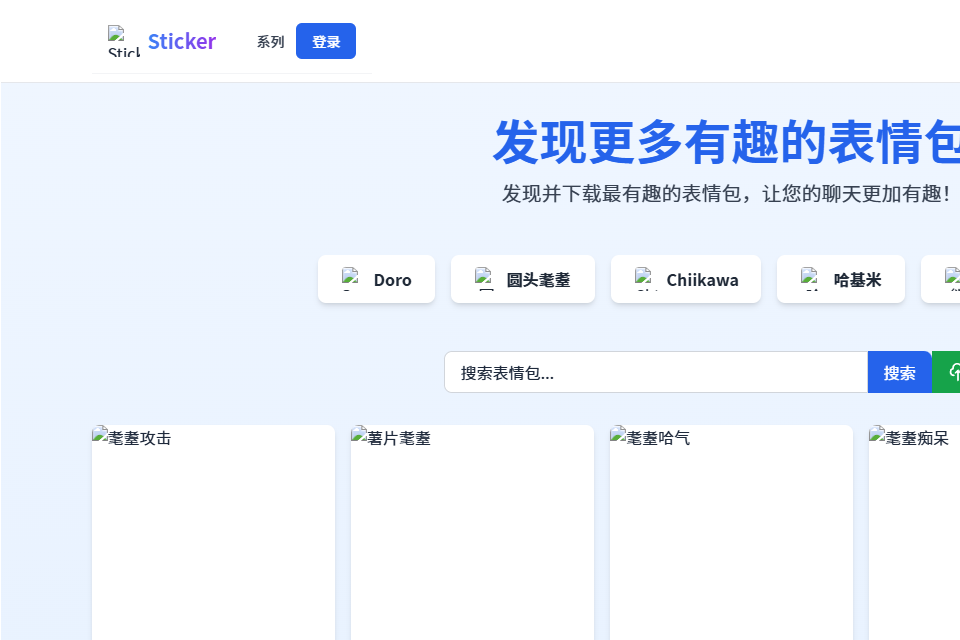Select the Chiikawa series chip

click(686, 279)
